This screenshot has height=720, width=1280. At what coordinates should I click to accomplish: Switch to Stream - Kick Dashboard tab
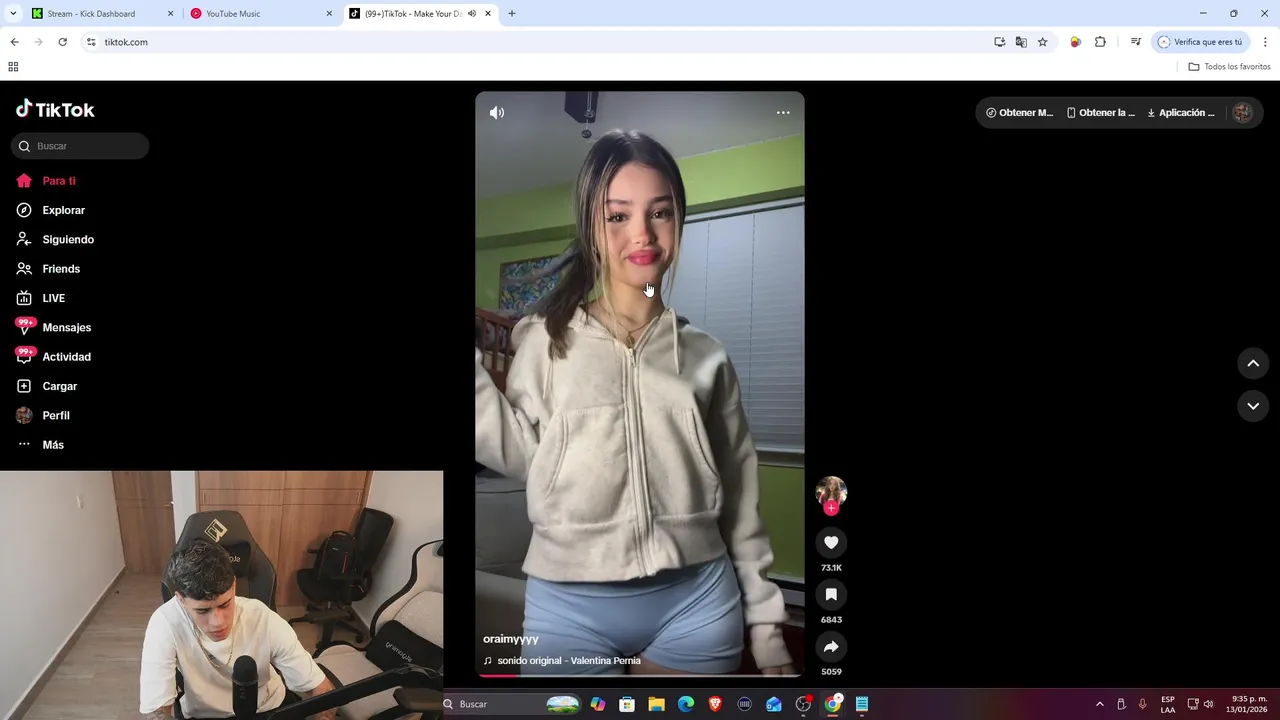103,14
